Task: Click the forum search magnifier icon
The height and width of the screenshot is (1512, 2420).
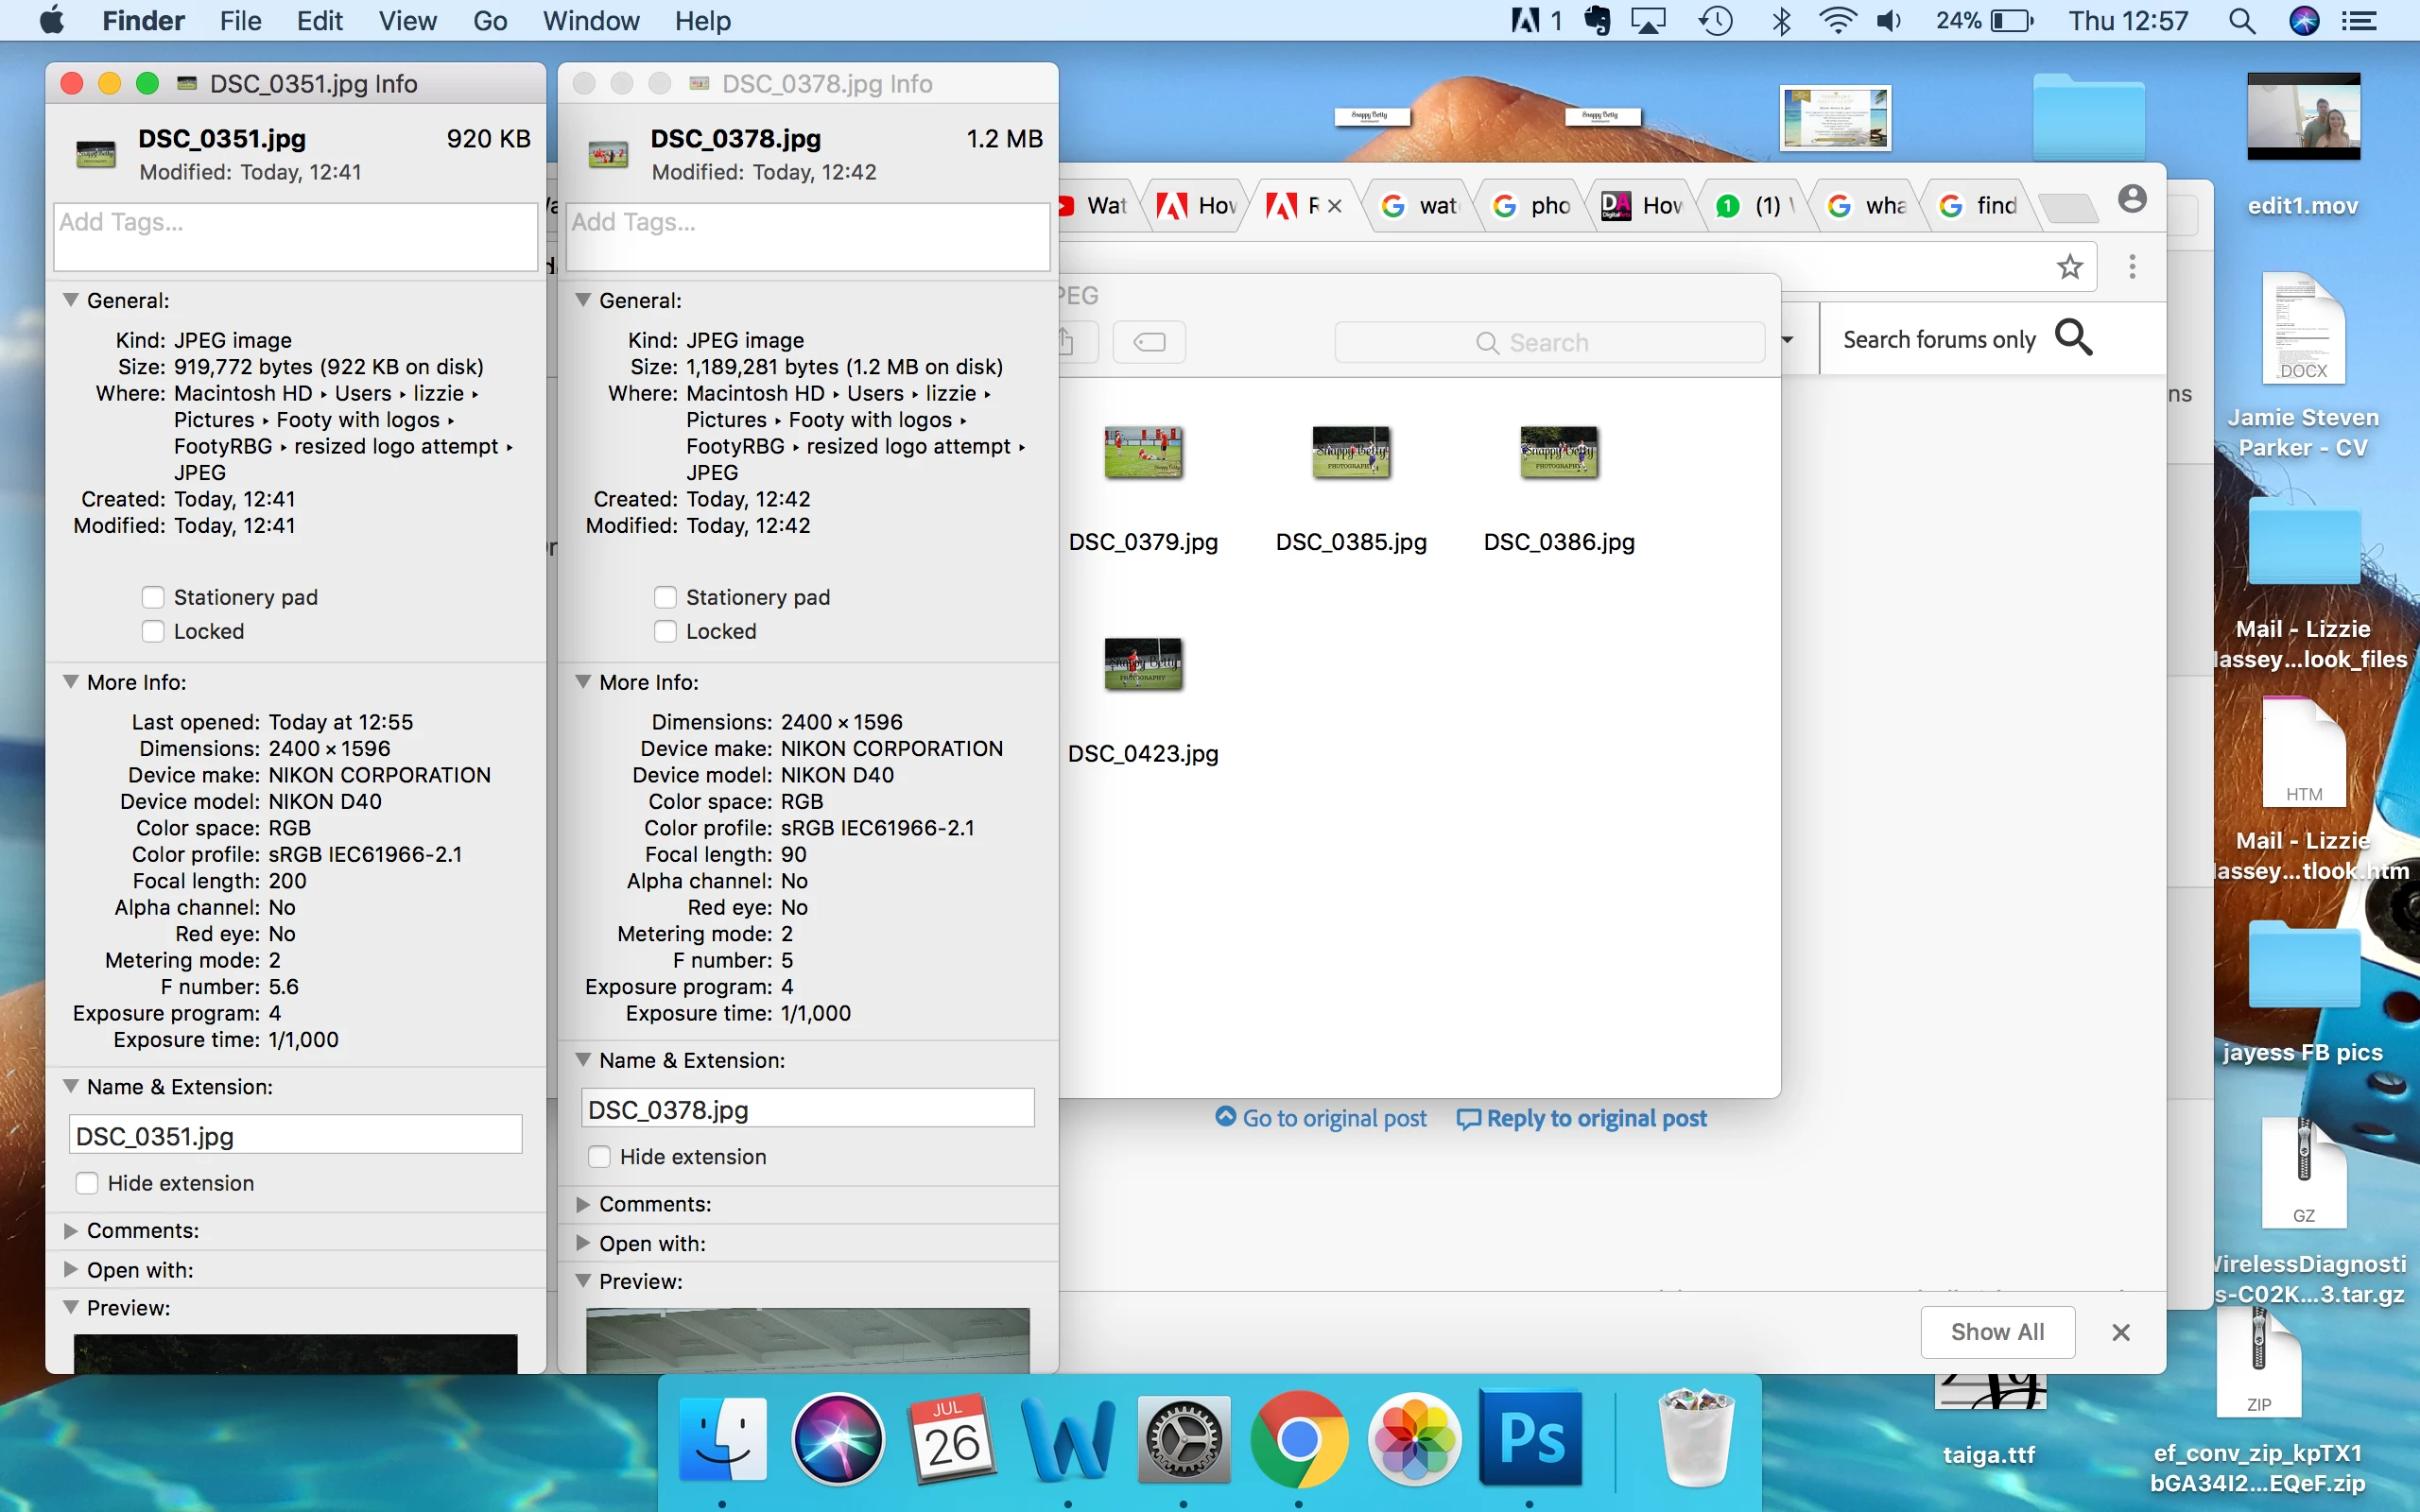Action: coord(2073,338)
